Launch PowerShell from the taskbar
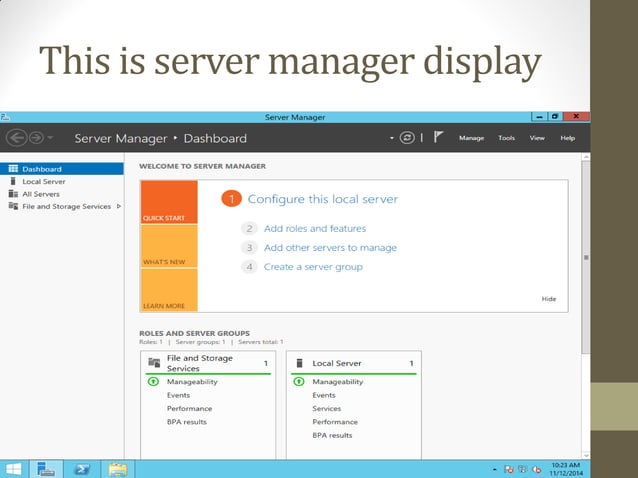638x478 pixels. pos(81,468)
